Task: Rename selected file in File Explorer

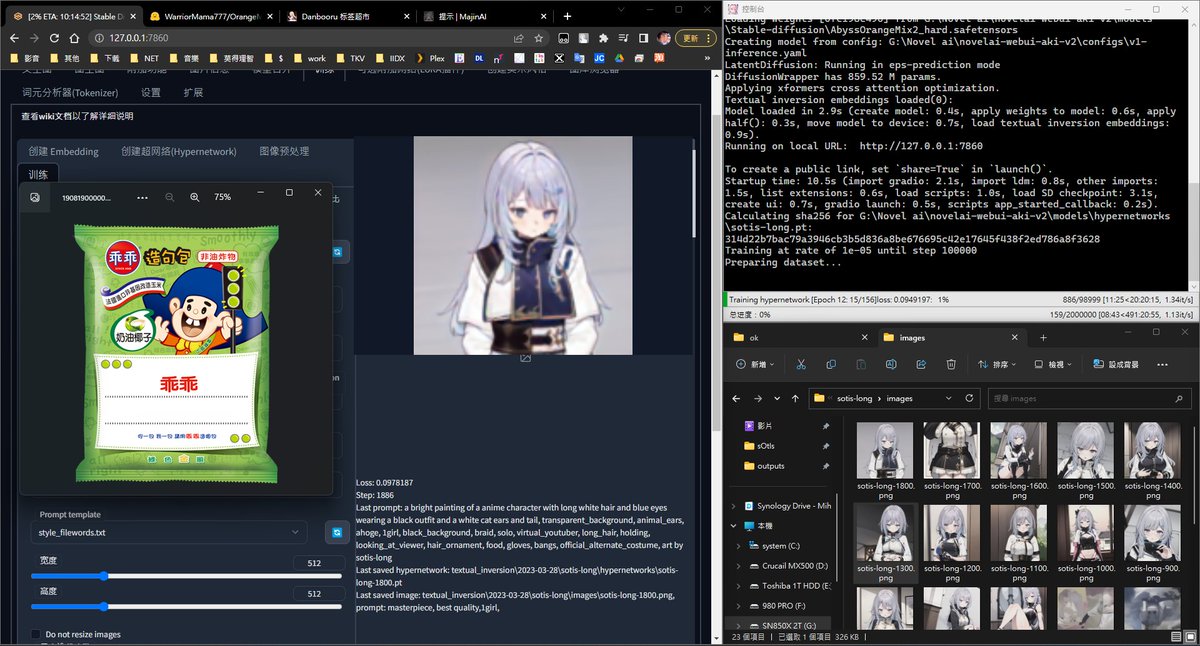Action: (x=891, y=364)
